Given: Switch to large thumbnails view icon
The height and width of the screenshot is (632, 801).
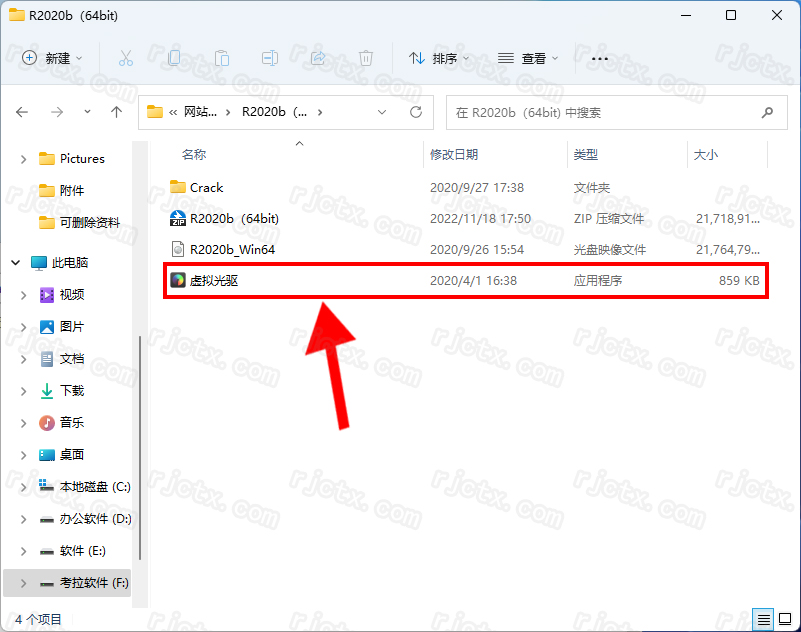Looking at the screenshot, I should [x=785, y=619].
